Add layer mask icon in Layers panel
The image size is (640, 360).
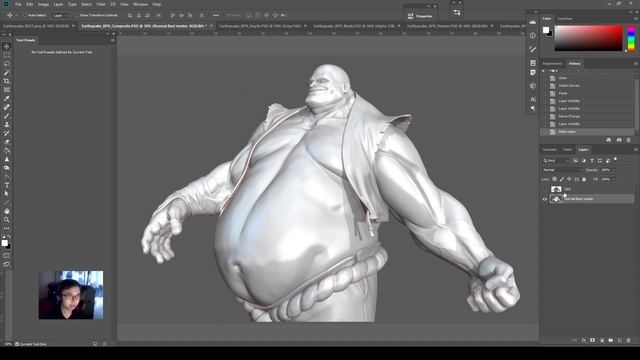click(593, 340)
